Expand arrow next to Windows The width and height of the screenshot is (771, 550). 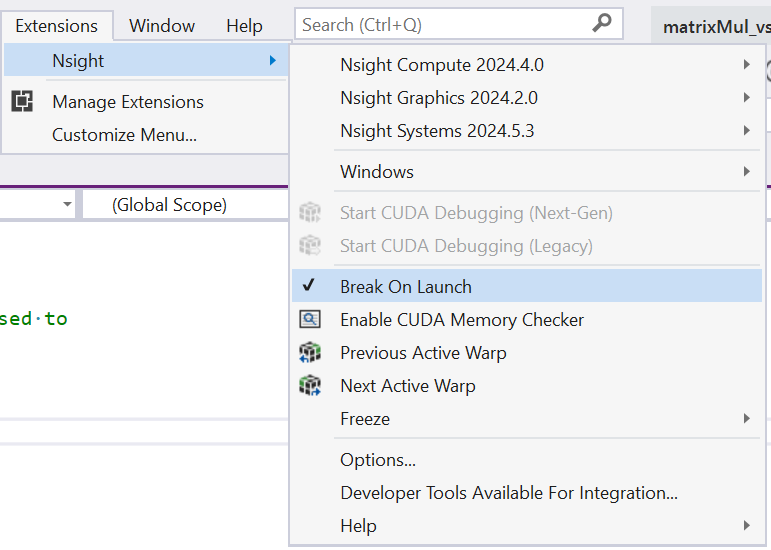[x=747, y=171]
